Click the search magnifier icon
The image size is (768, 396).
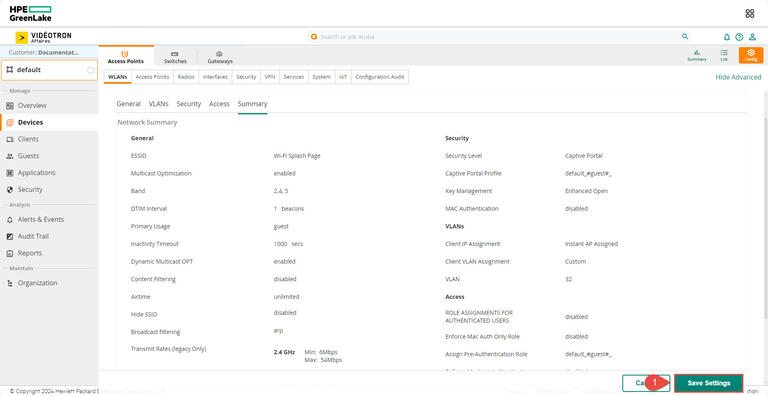coord(685,36)
